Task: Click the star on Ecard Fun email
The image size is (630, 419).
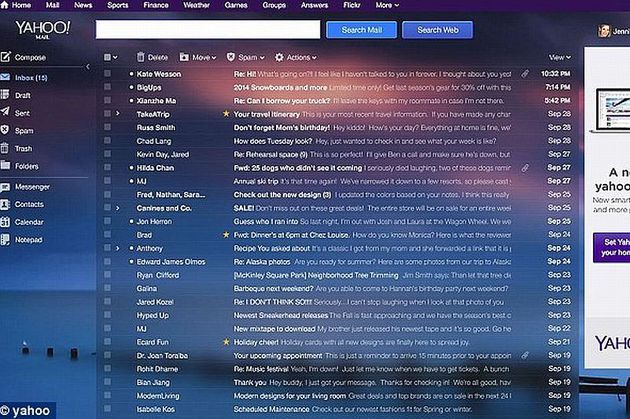Action: [x=226, y=341]
